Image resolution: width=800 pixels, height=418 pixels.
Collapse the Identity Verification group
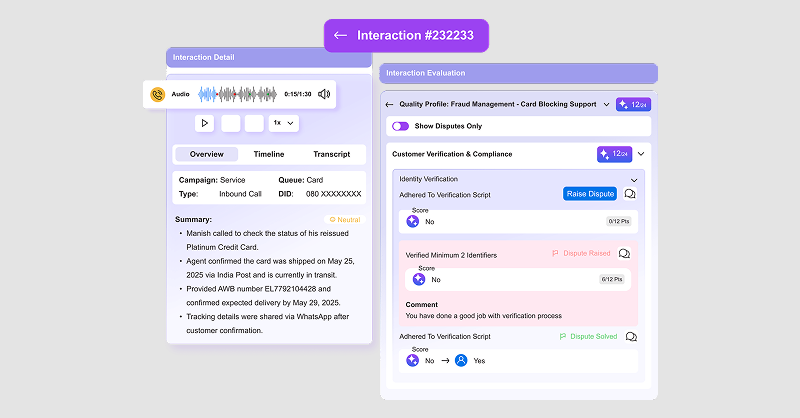coord(633,180)
